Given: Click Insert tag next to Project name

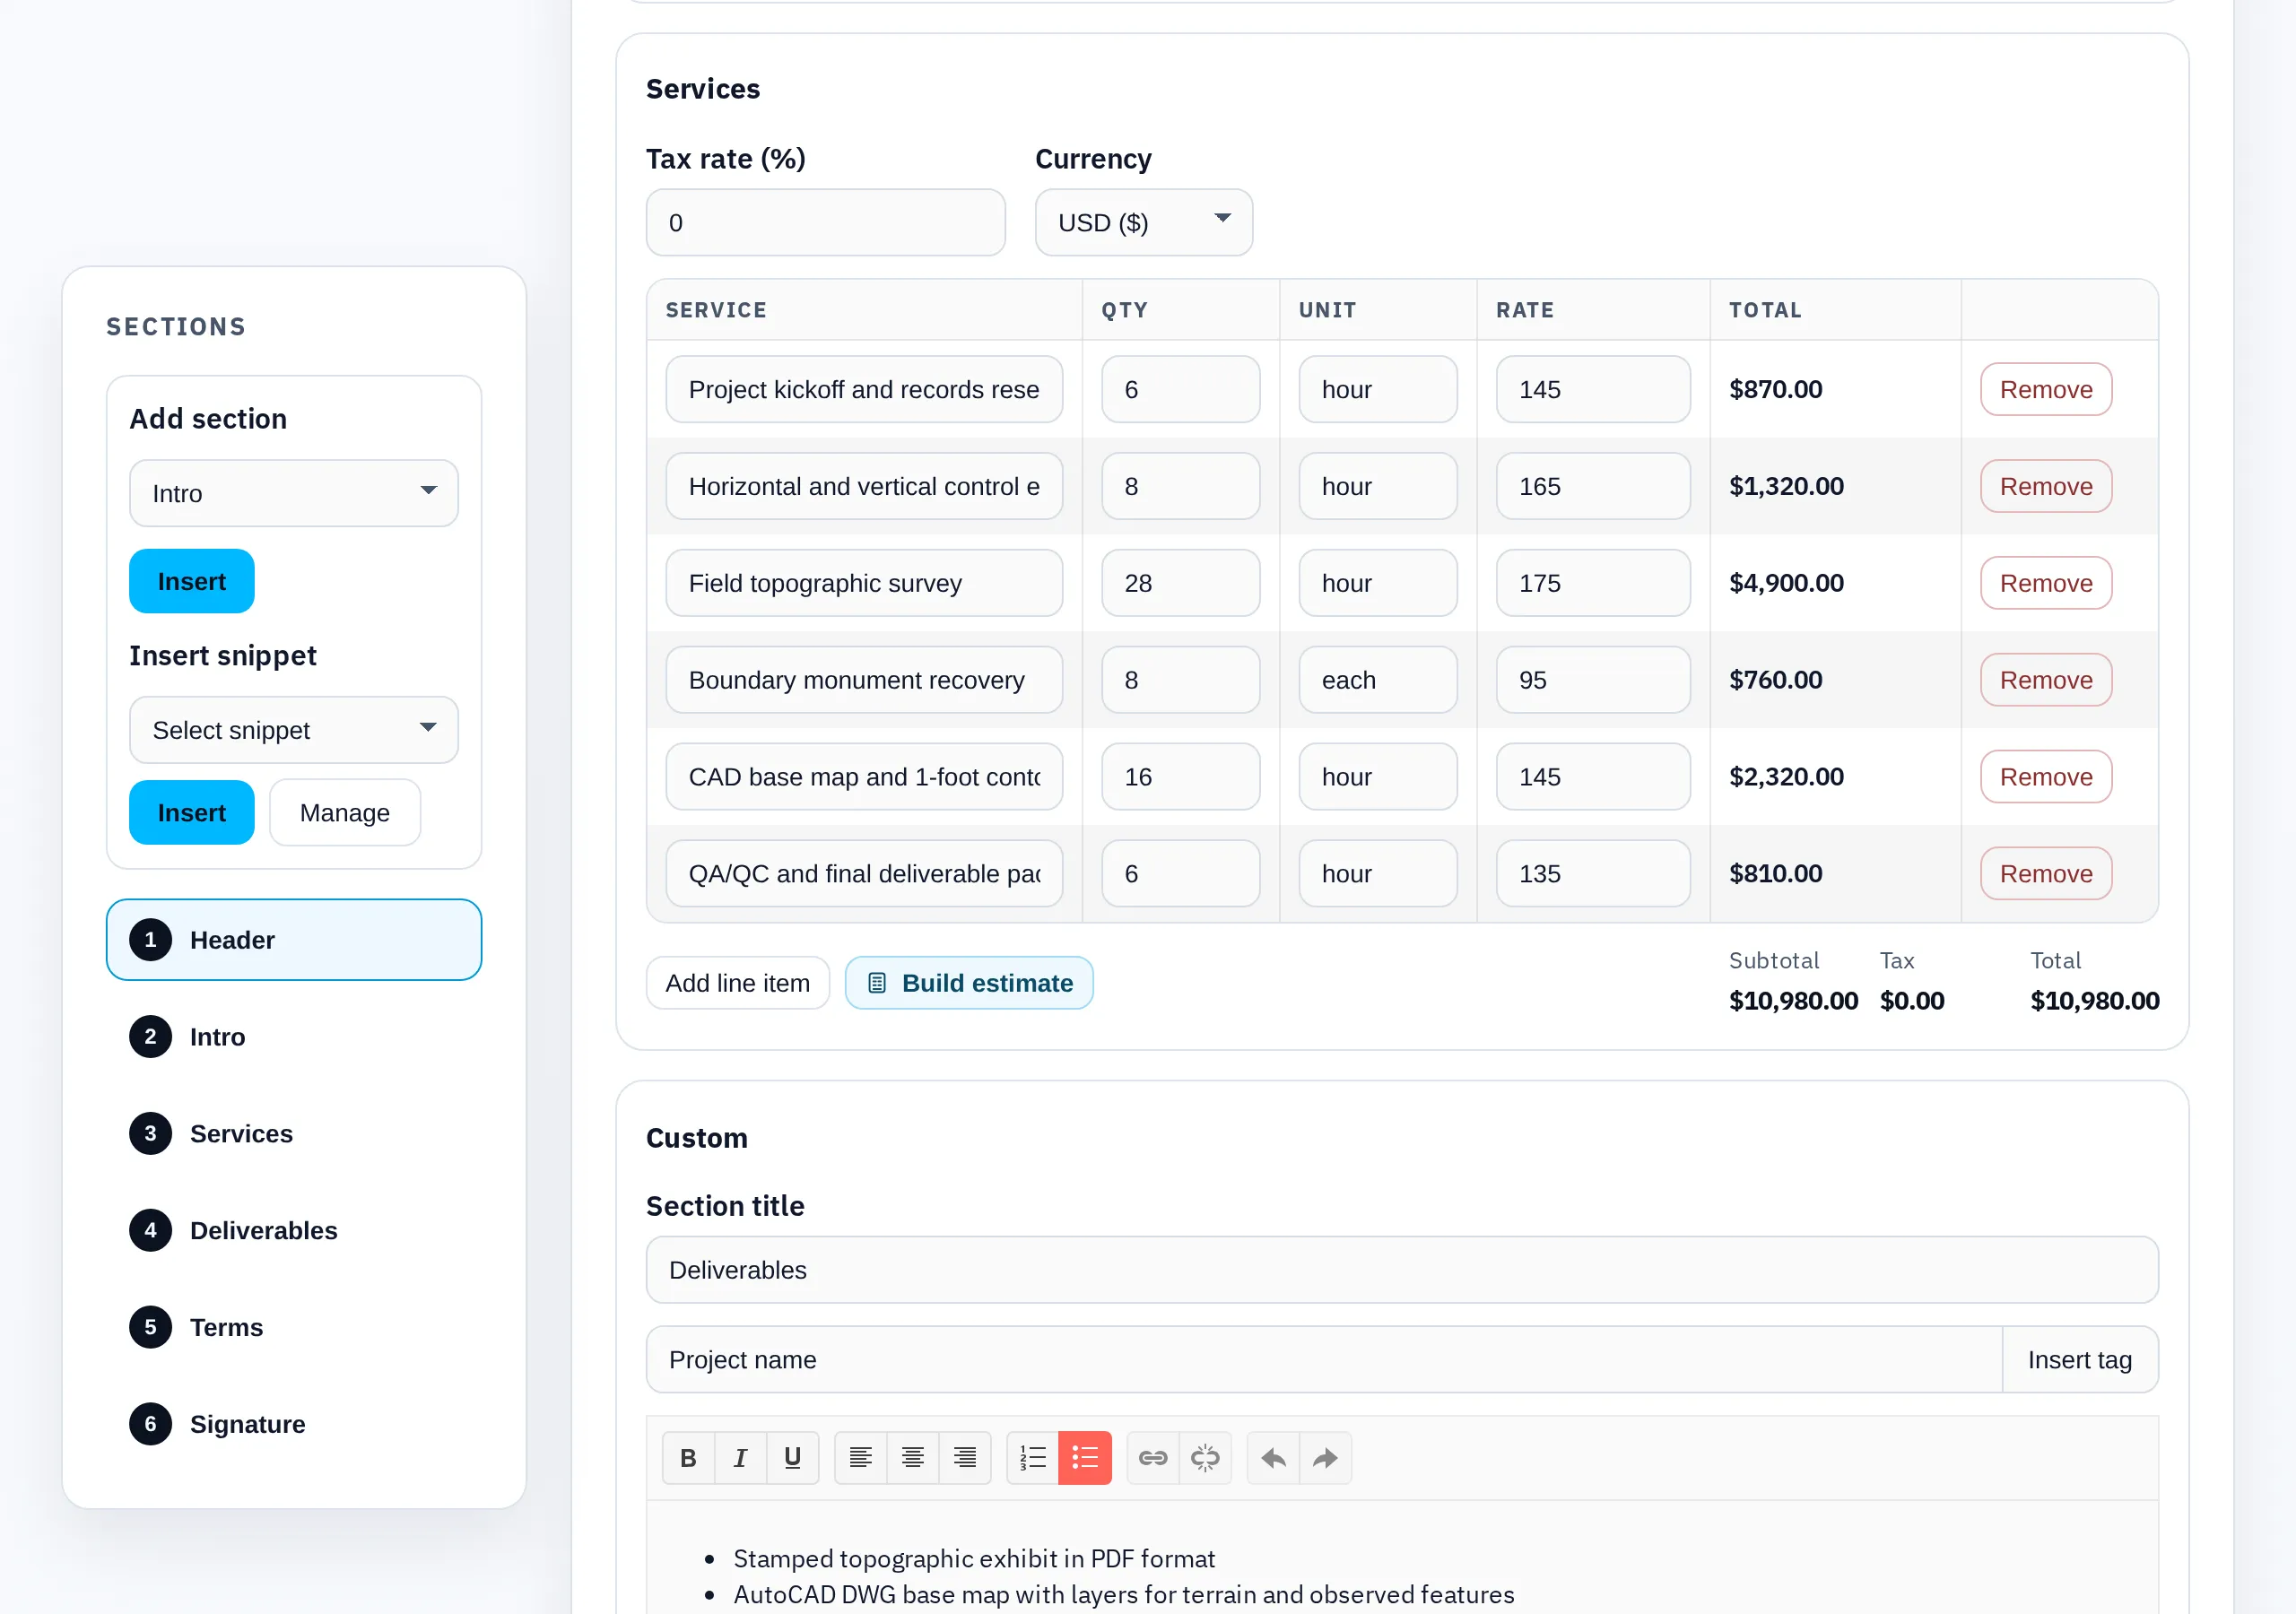Looking at the screenshot, I should (2080, 1360).
